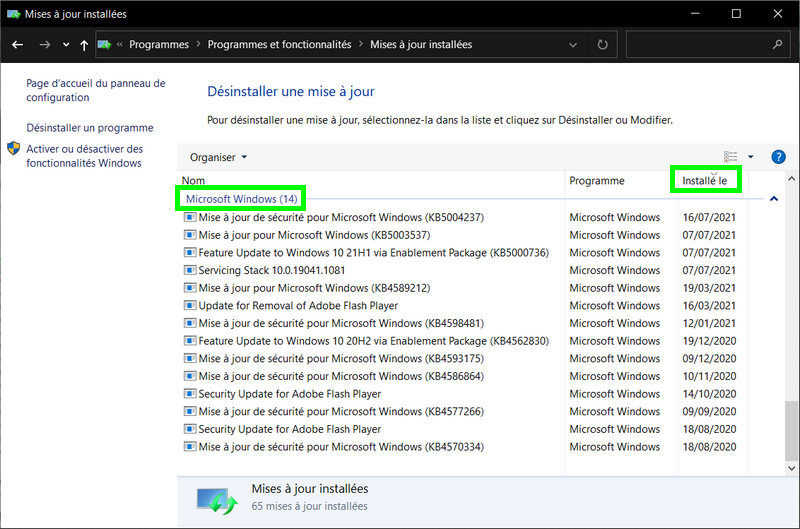Sort by the Programme column header
Screen dimensions: 800x529
click(x=597, y=181)
